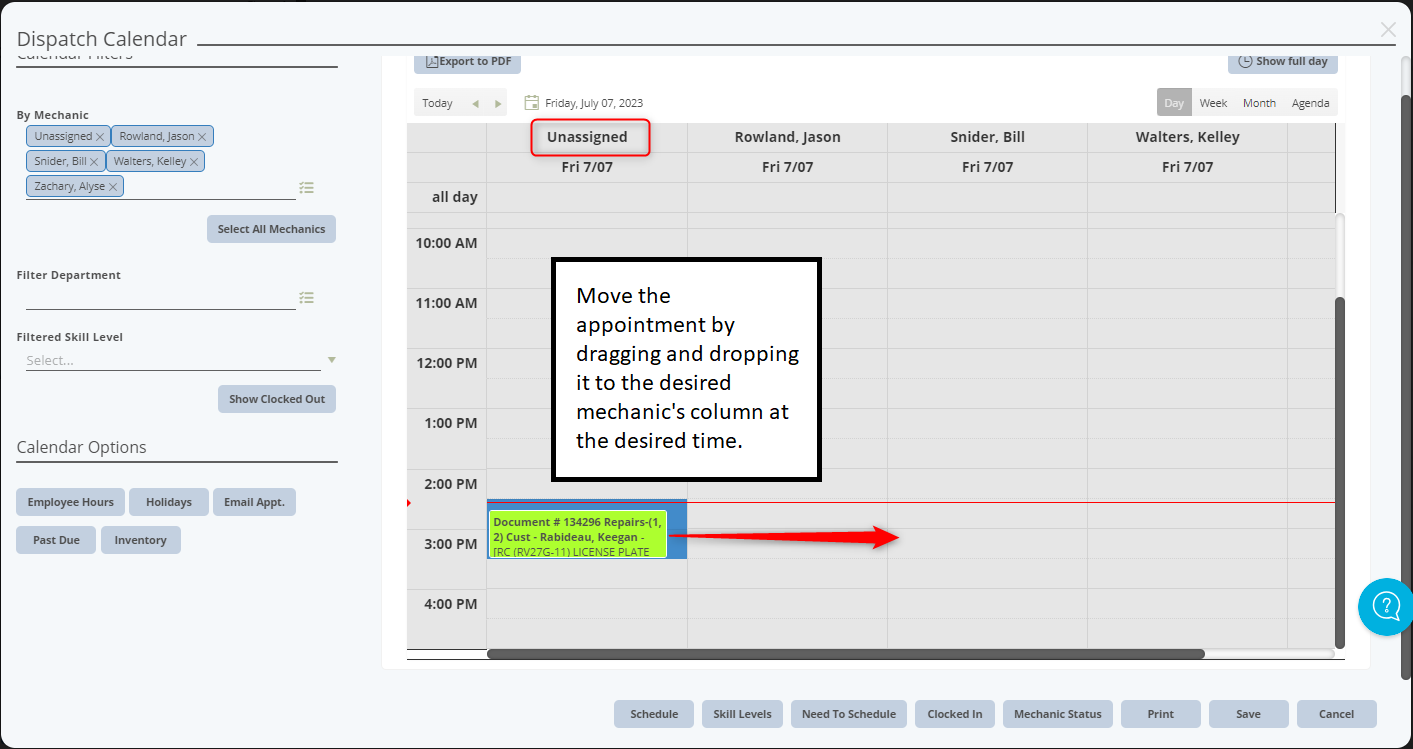Remove Zachary, Alyse from mechanic filter
Viewport: 1413px width, 749px height.
[x=113, y=187]
